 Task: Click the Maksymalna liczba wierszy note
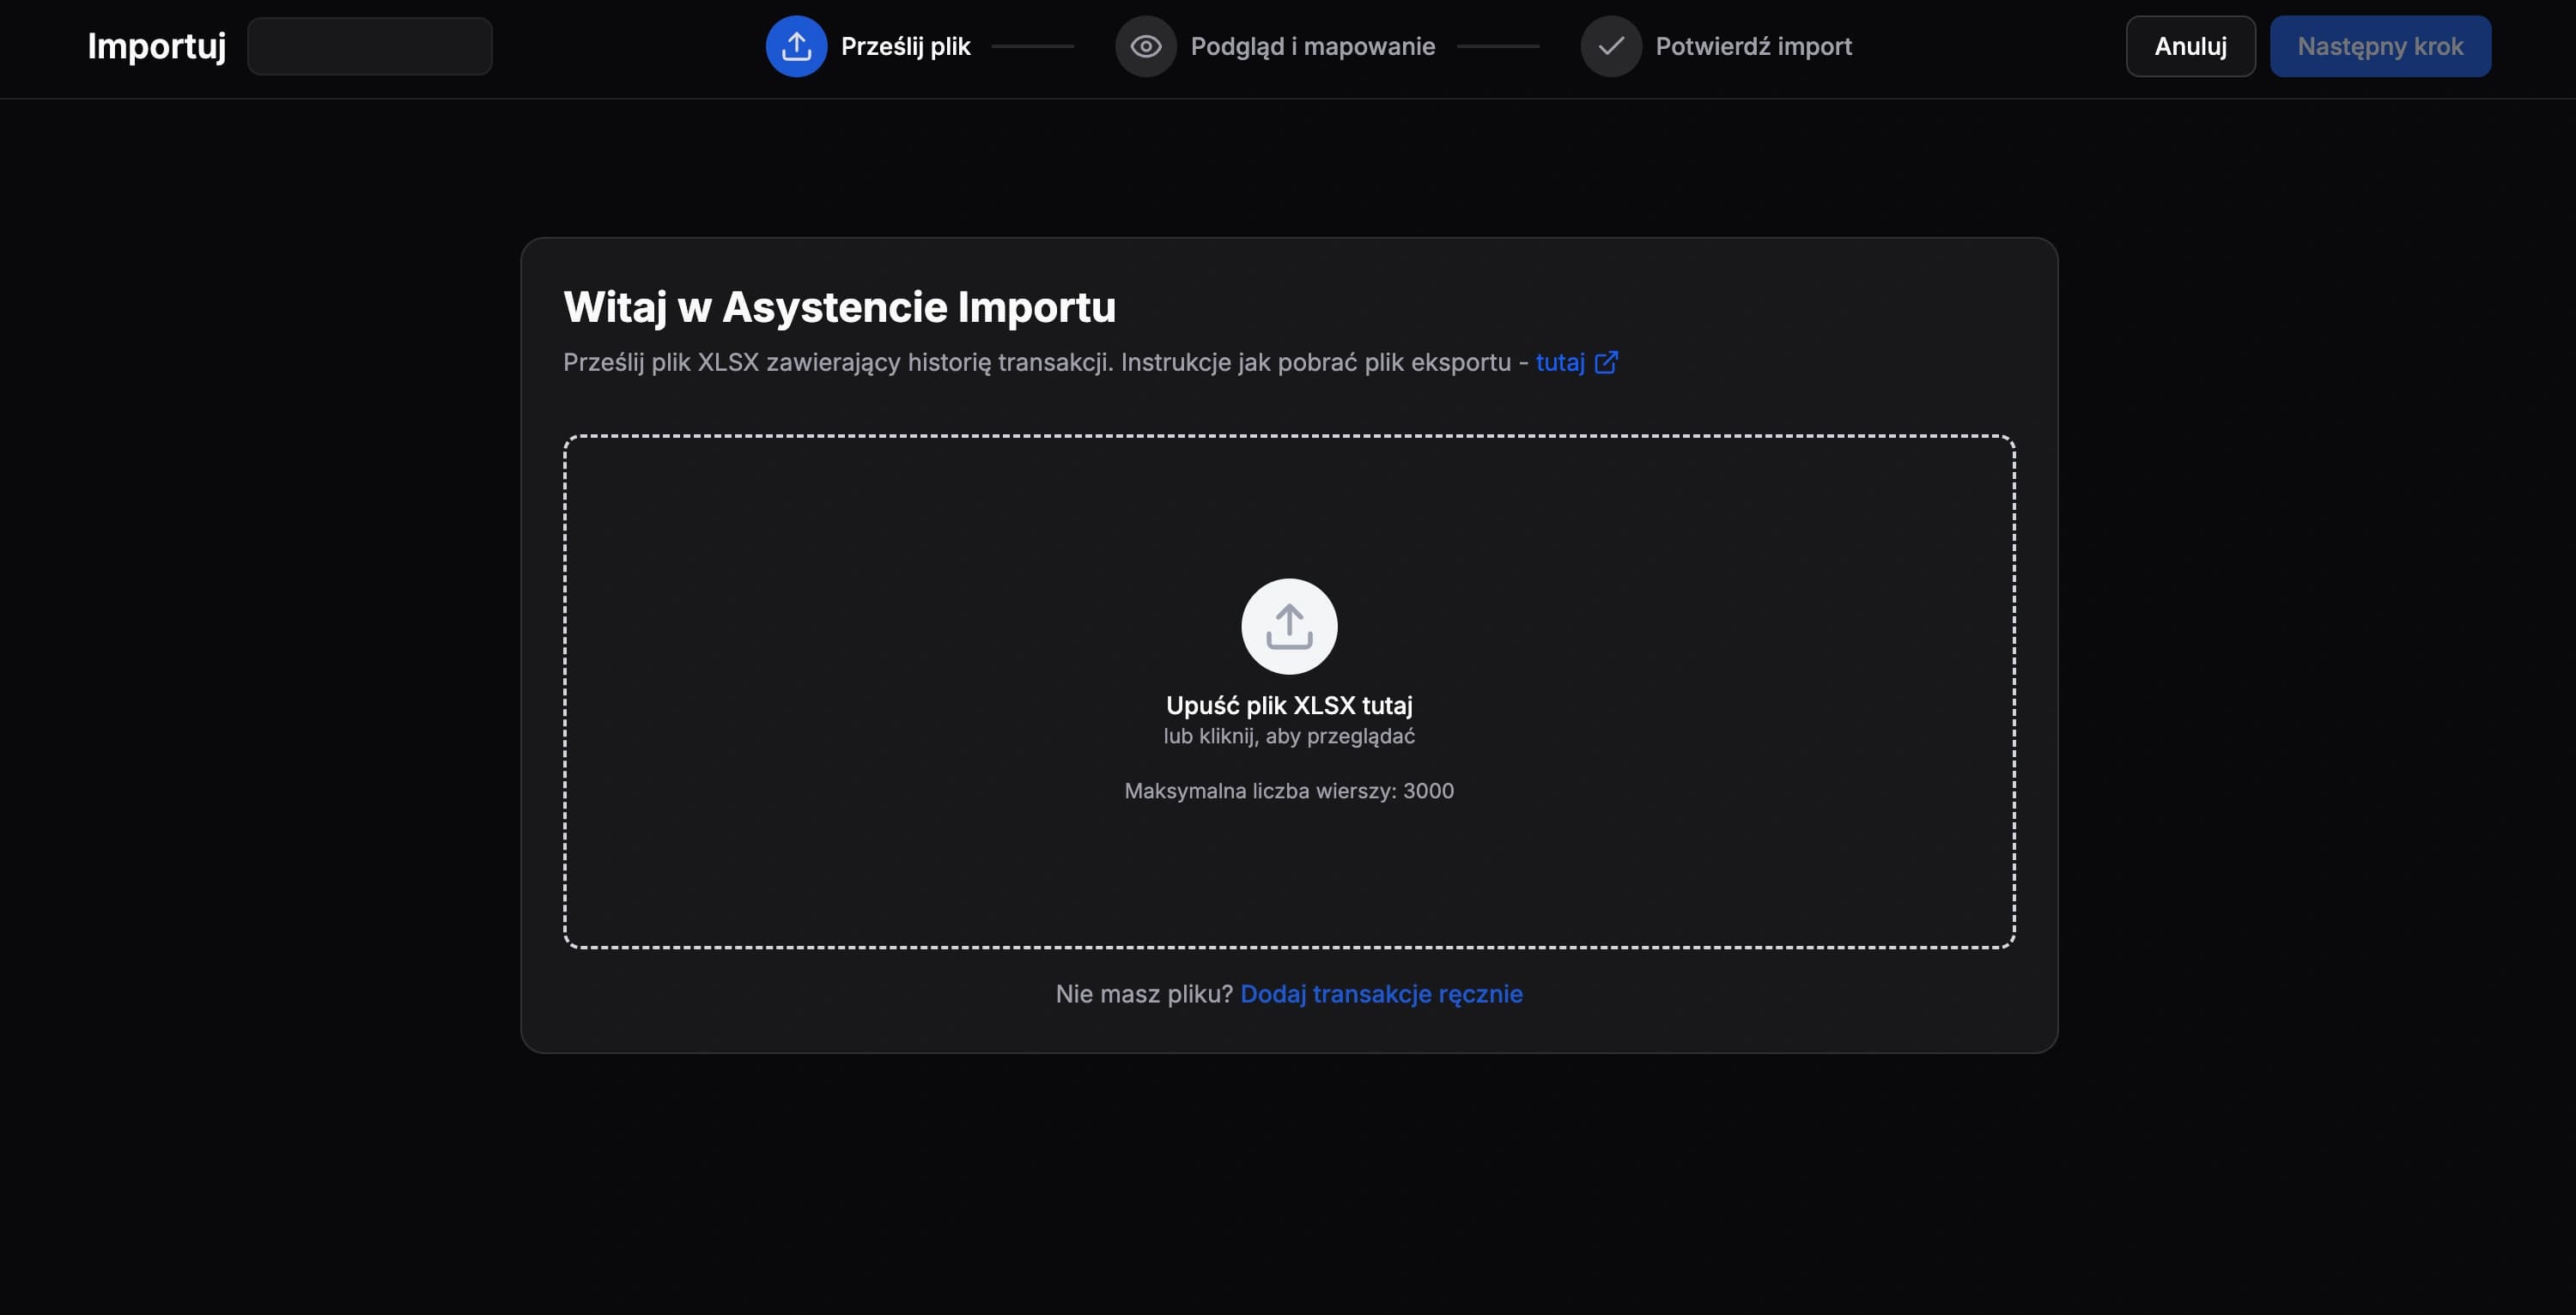coord(1289,791)
